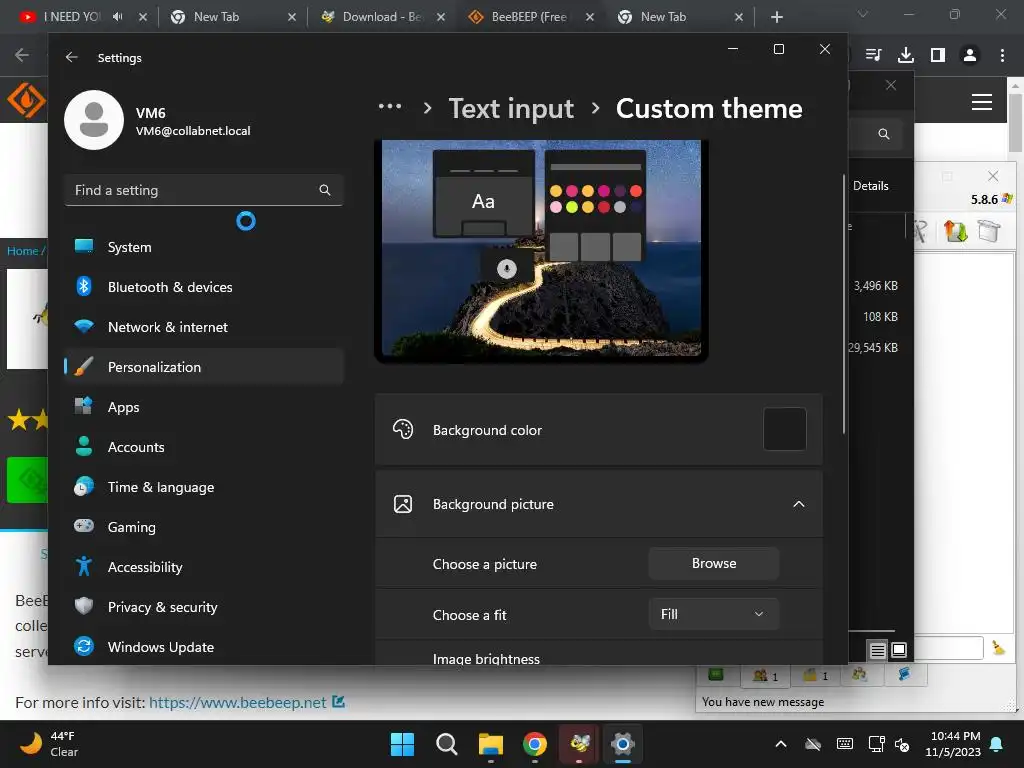
Task: Open Chrome three-dot menu
Action: pos(1002,56)
